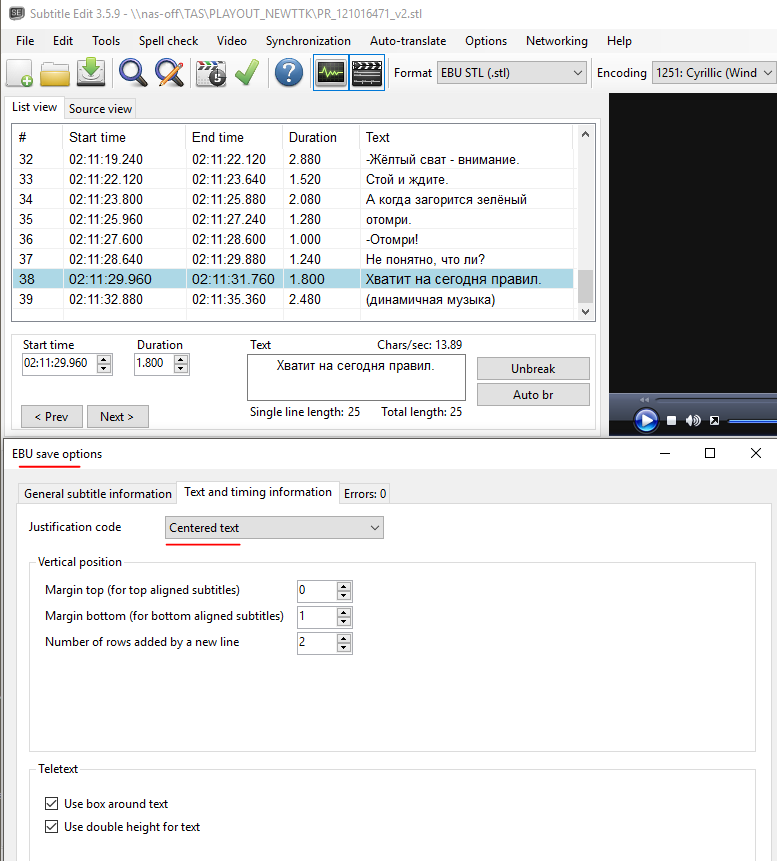This screenshot has width=777, height=861.
Task: Click the Duration column header
Action: (x=321, y=137)
